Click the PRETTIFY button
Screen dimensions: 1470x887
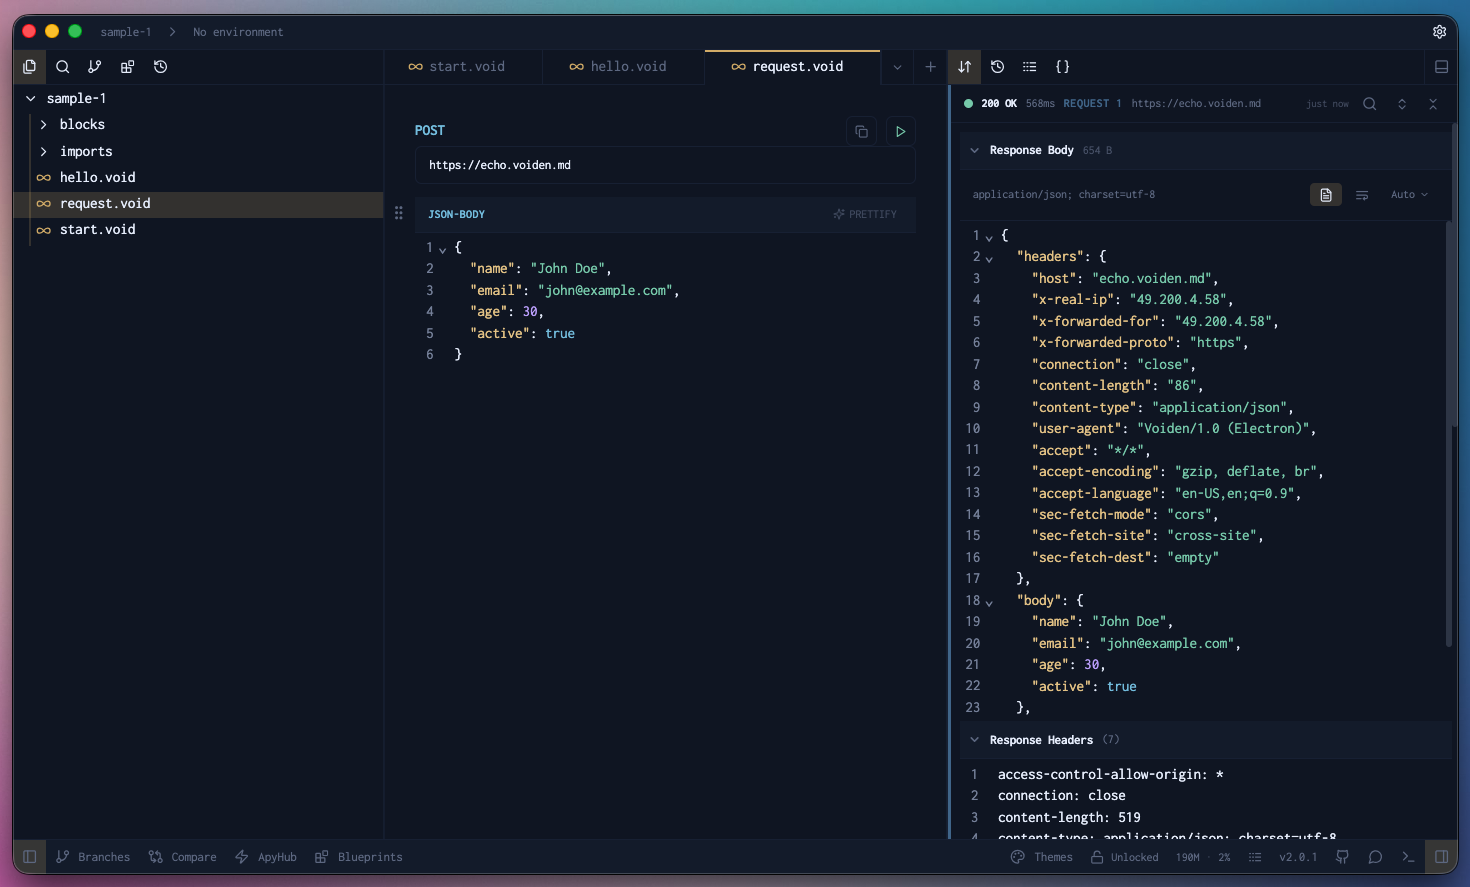pos(865,214)
